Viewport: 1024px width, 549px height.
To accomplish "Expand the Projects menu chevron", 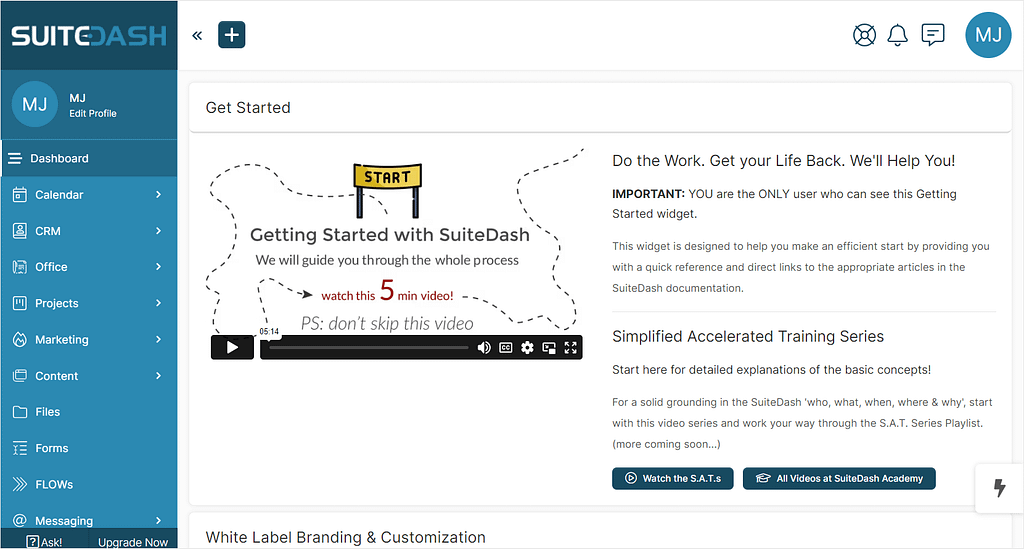I will coord(158,303).
